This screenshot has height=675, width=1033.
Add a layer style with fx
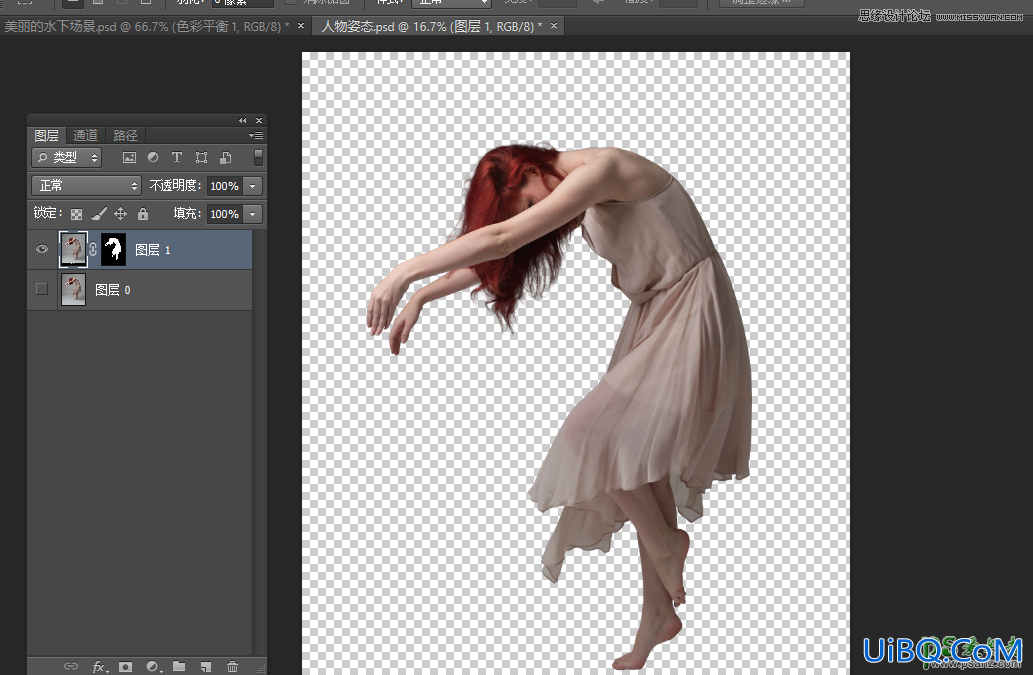(x=99, y=666)
